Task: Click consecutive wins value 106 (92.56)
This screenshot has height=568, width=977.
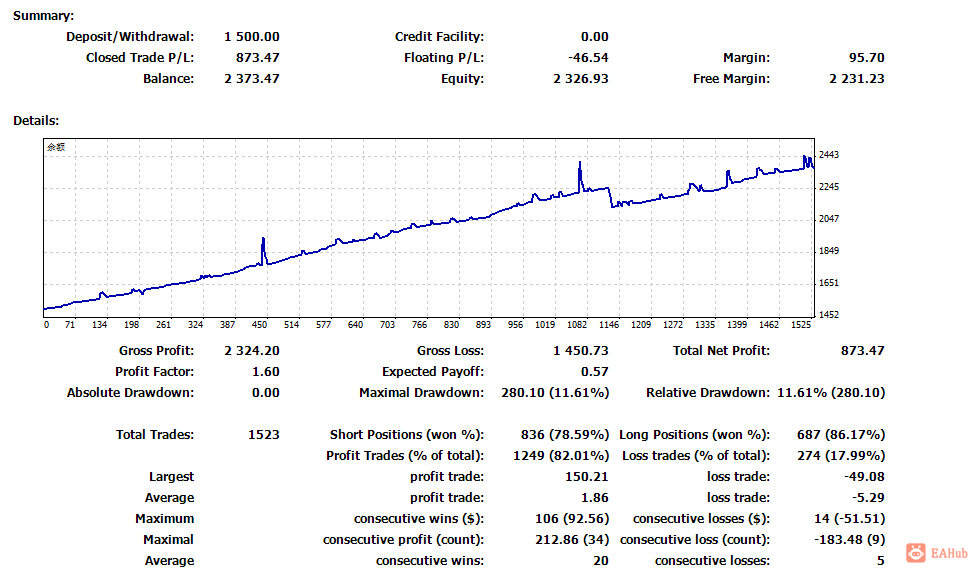Action: [572, 519]
